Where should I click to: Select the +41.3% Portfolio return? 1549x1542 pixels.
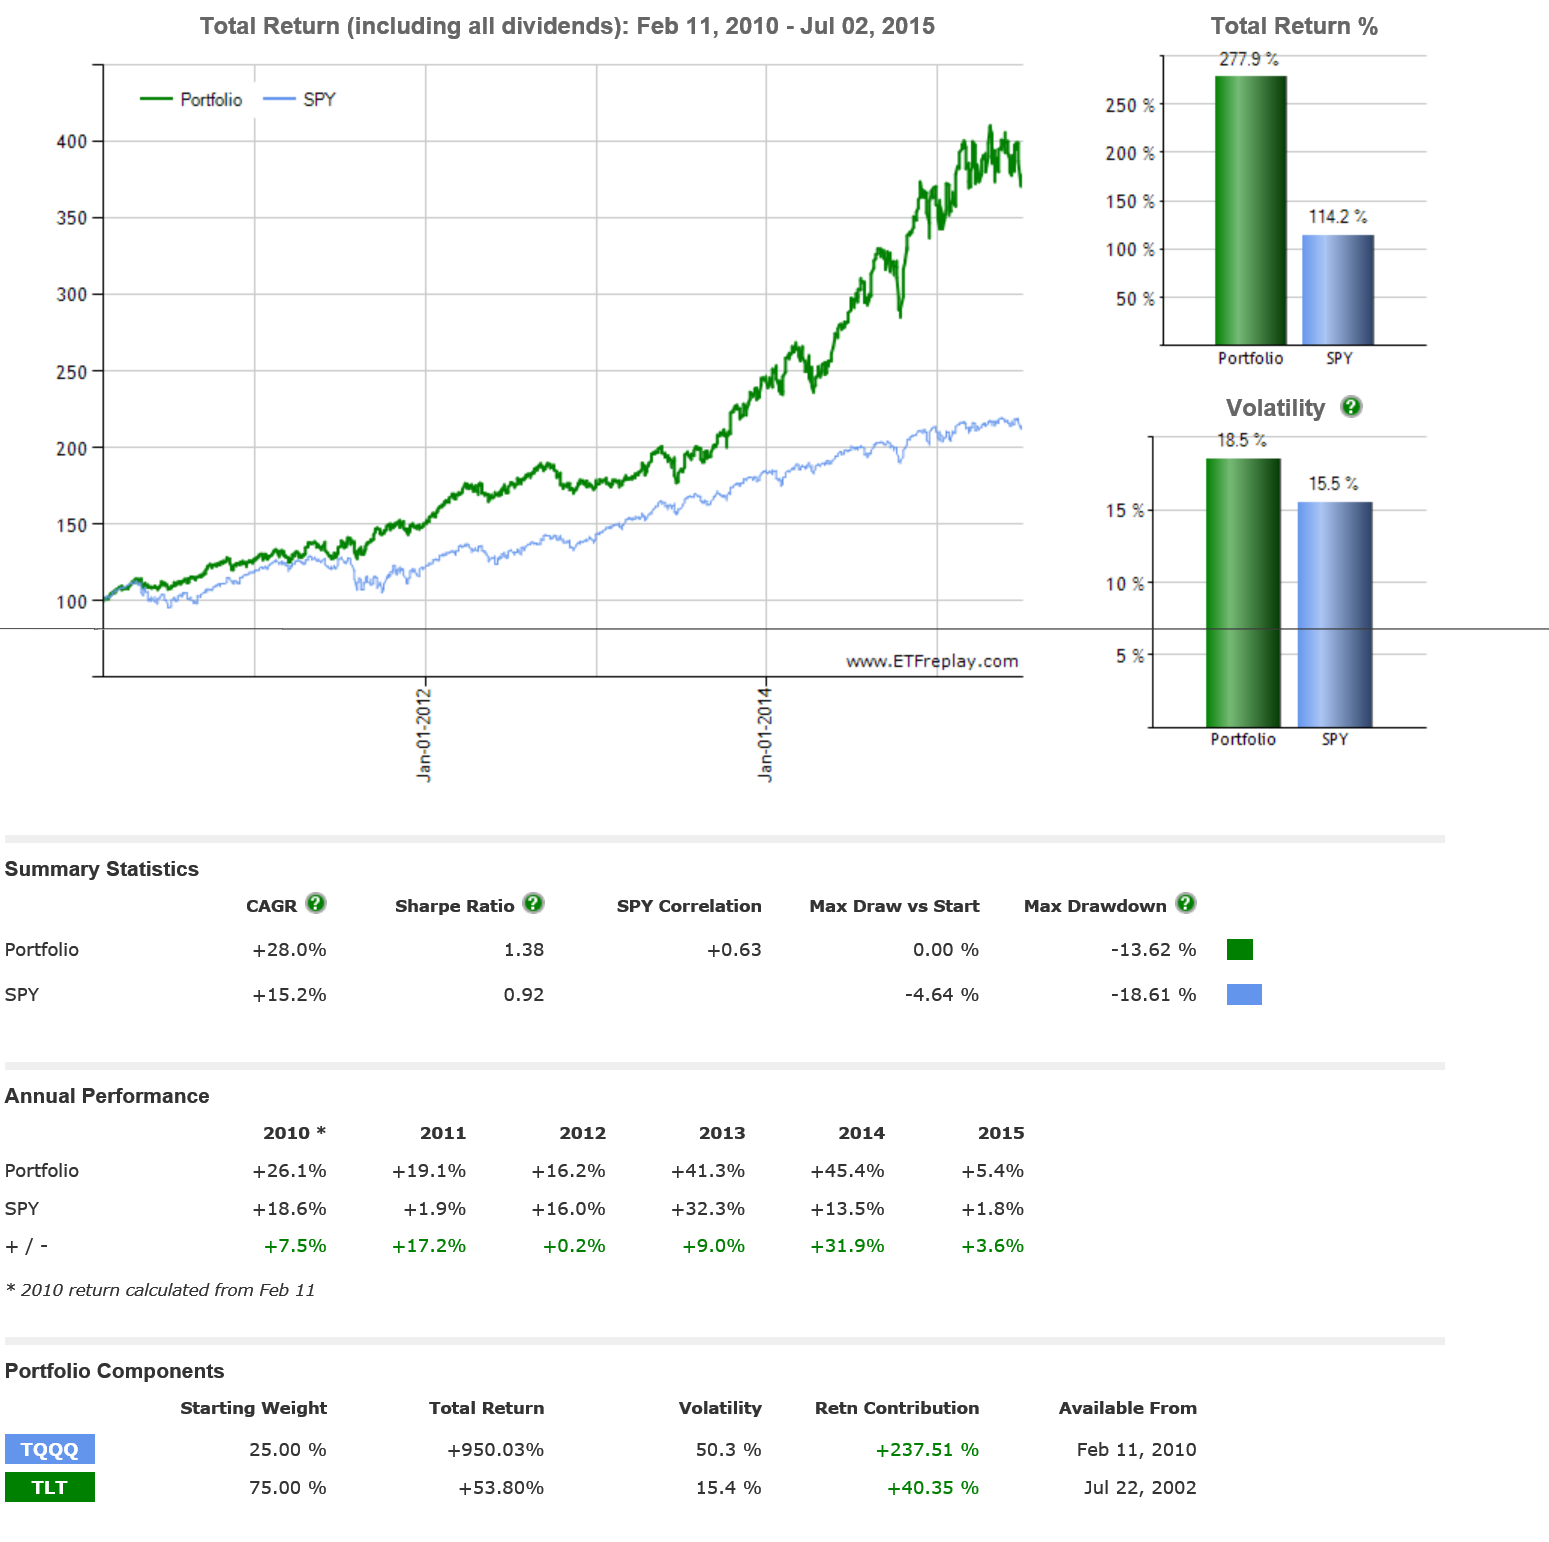click(x=708, y=1171)
